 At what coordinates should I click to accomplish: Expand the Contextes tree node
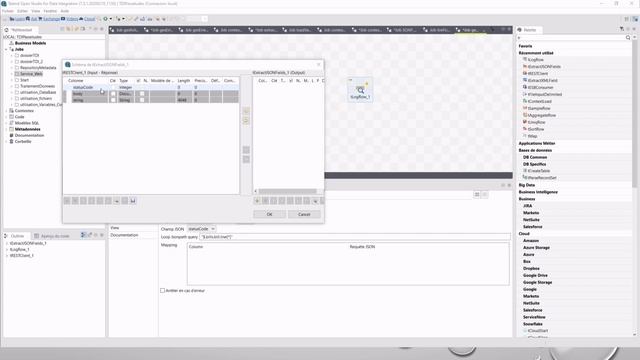7,111
